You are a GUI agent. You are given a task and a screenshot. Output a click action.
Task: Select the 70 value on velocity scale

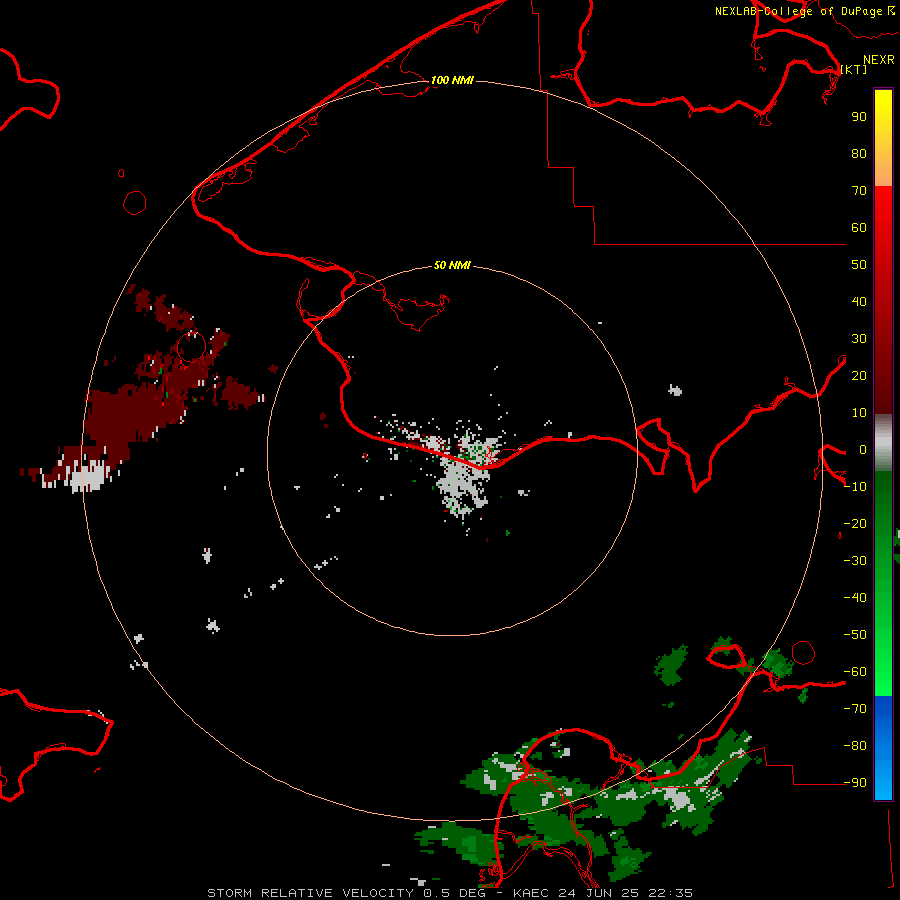pyautogui.click(x=859, y=191)
